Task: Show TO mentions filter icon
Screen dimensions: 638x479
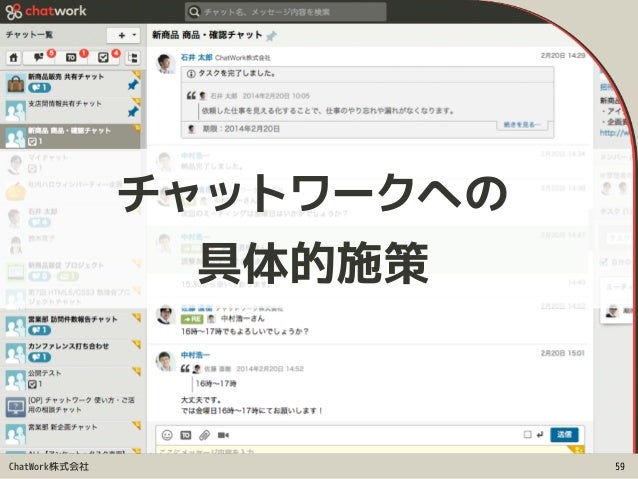Action: coord(72,58)
